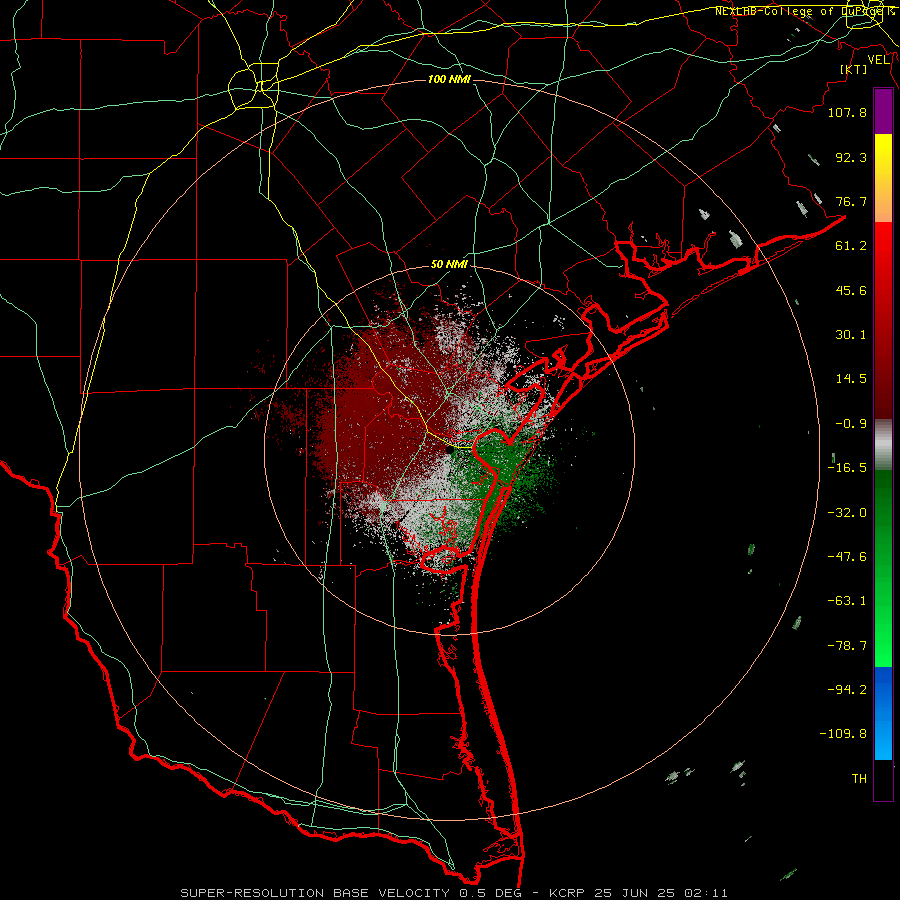This screenshot has width=900, height=900.
Task: Click the 100 NMI range ring label
Action: (449, 79)
